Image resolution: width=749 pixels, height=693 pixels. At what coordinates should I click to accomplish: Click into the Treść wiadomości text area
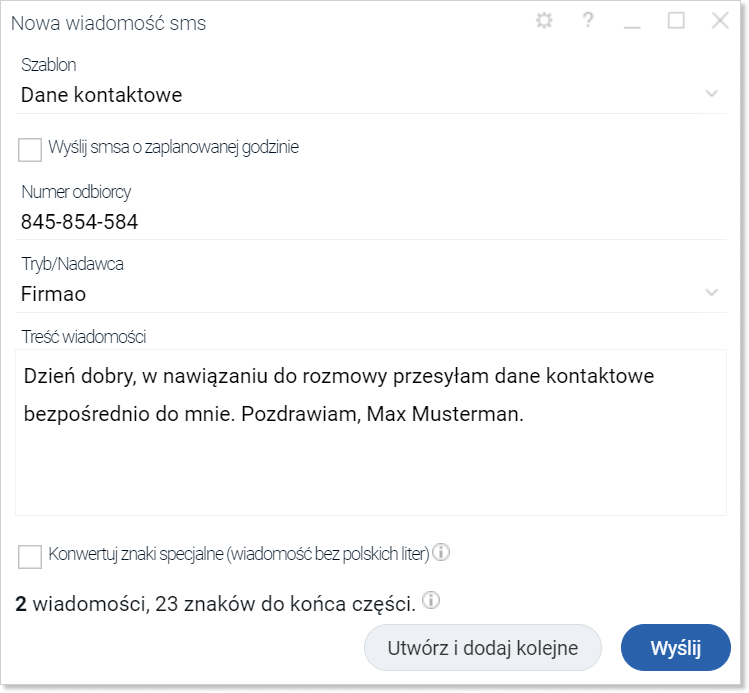tap(371, 432)
